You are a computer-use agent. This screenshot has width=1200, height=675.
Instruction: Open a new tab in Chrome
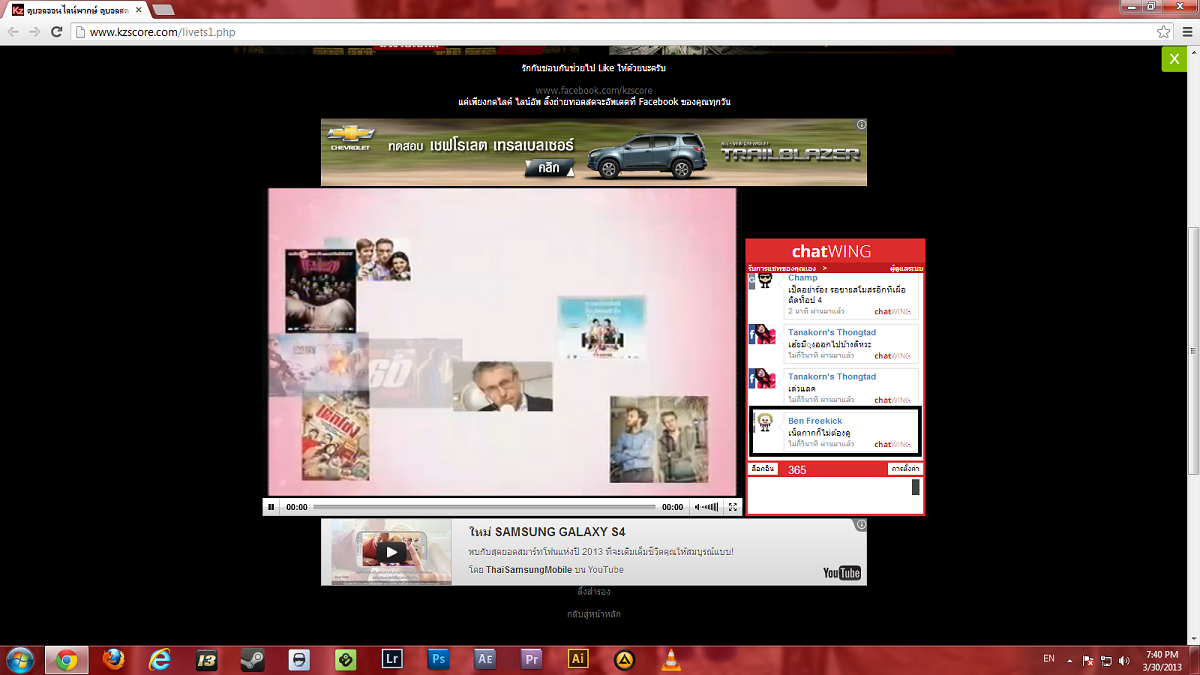pos(163,10)
